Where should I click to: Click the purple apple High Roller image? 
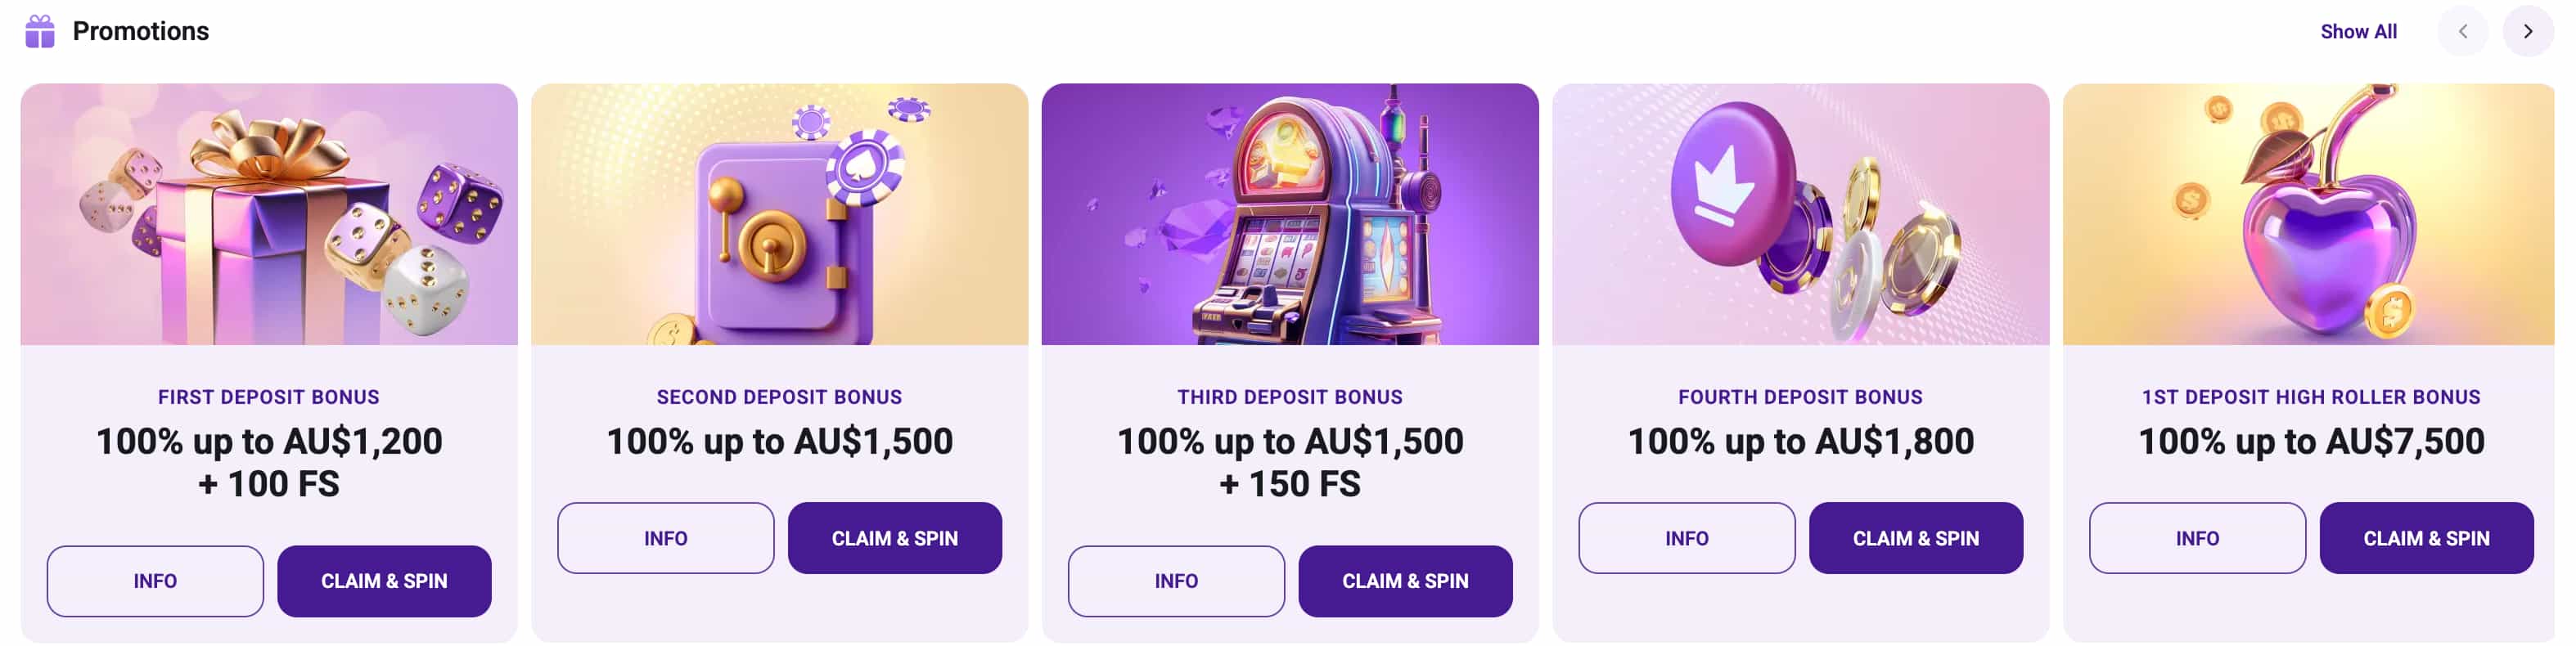2311,215
